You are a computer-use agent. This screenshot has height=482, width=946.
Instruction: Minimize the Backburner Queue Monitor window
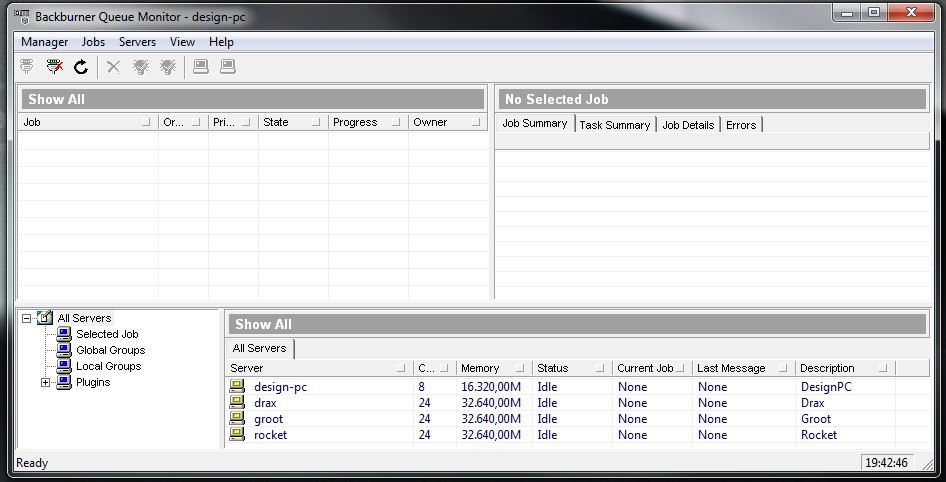(x=848, y=12)
